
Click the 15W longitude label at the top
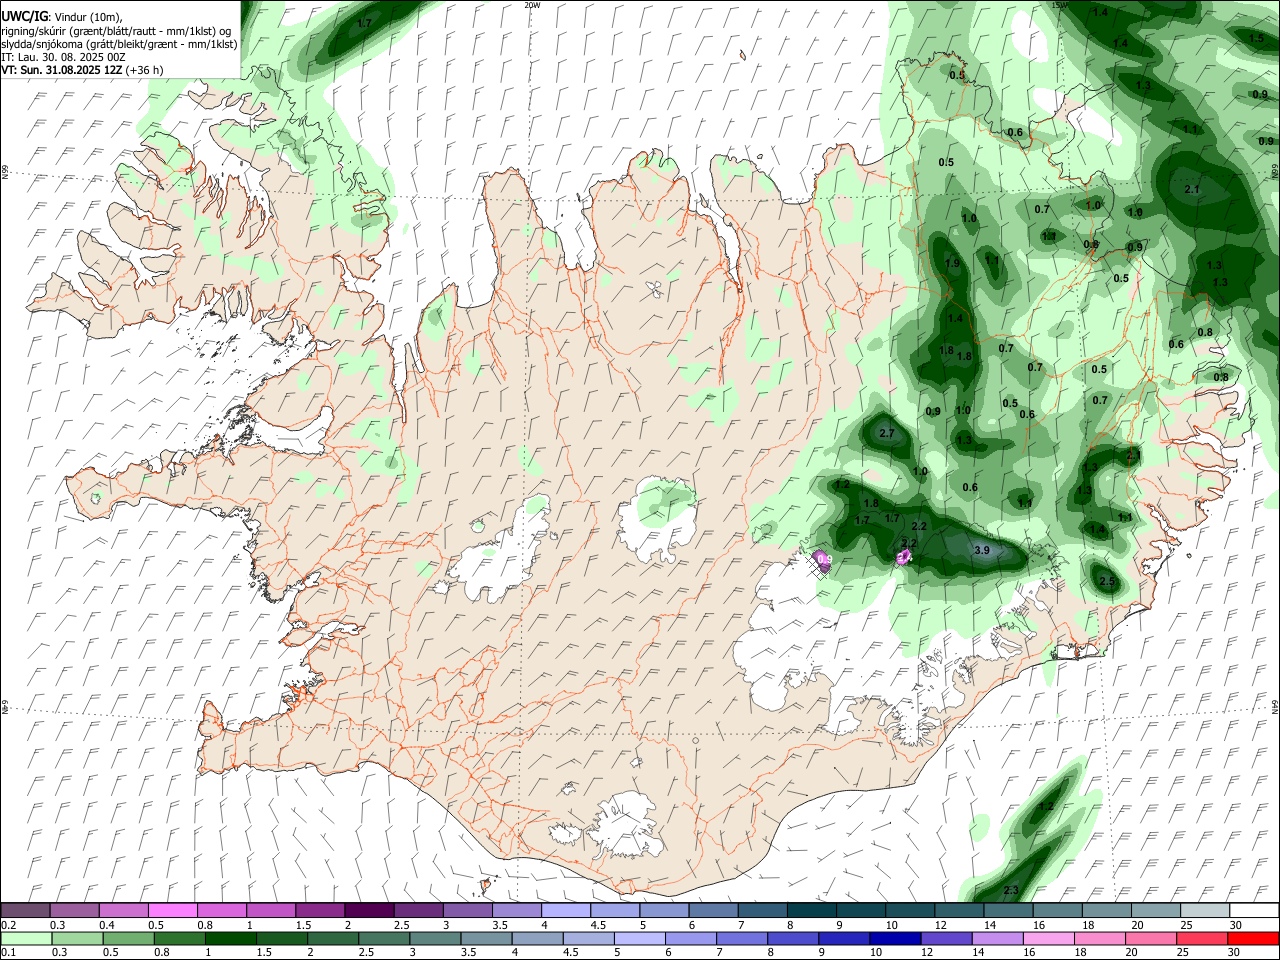click(1060, 5)
